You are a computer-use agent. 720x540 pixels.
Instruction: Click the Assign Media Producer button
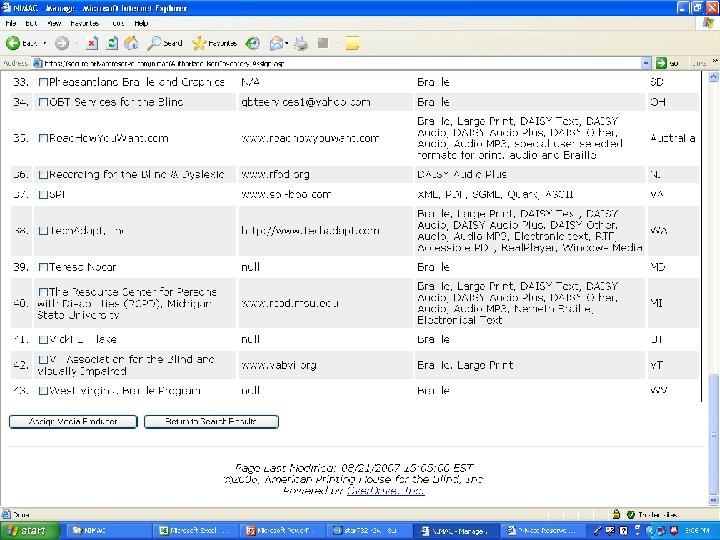73,422
